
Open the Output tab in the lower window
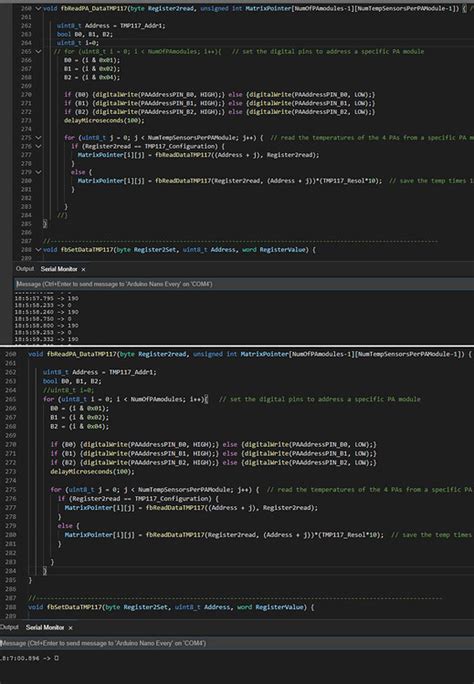pos(9,627)
